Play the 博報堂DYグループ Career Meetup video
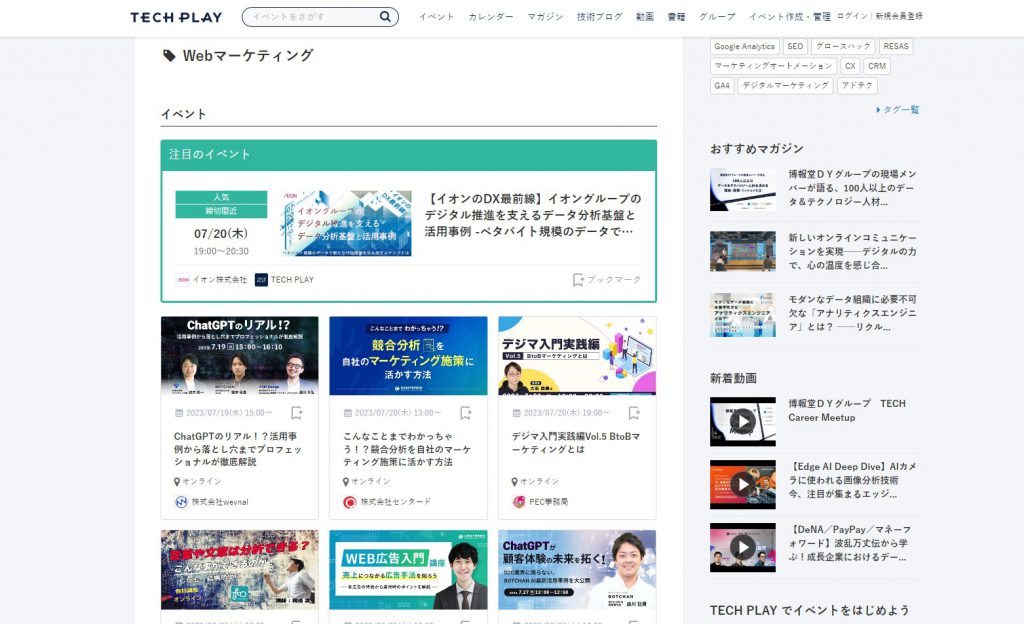1024x624 pixels. click(x=742, y=421)
